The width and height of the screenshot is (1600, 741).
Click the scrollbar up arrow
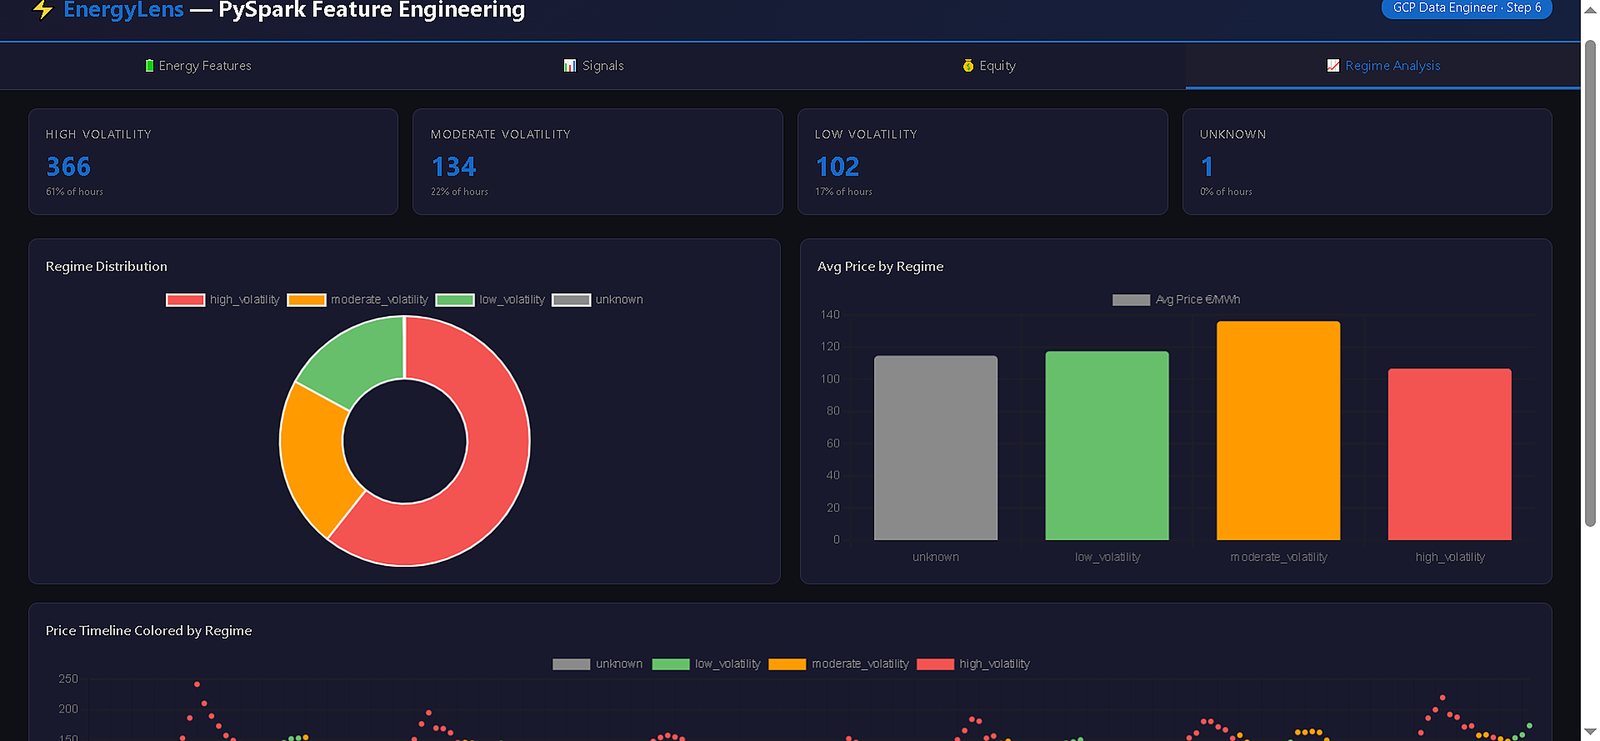tap(1590, 9)
